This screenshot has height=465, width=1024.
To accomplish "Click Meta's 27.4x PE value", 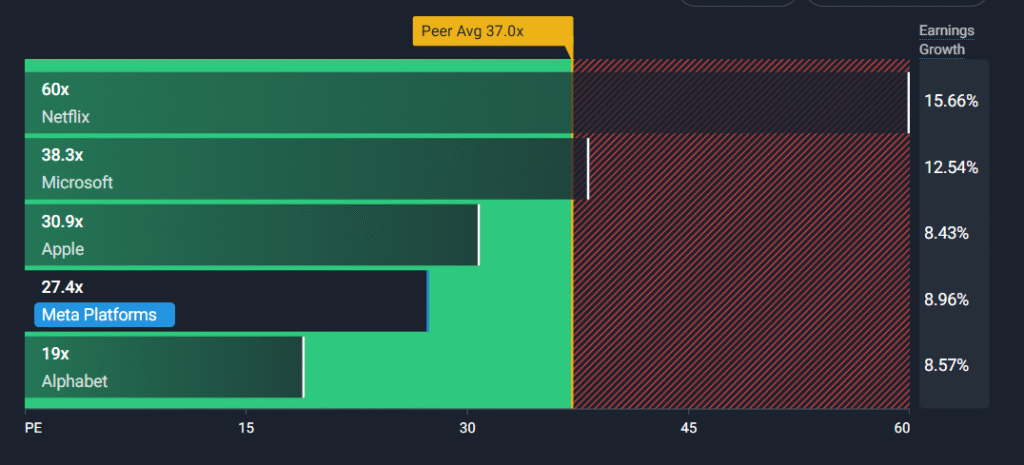I will pyautogui.click(x=62, y=288).
